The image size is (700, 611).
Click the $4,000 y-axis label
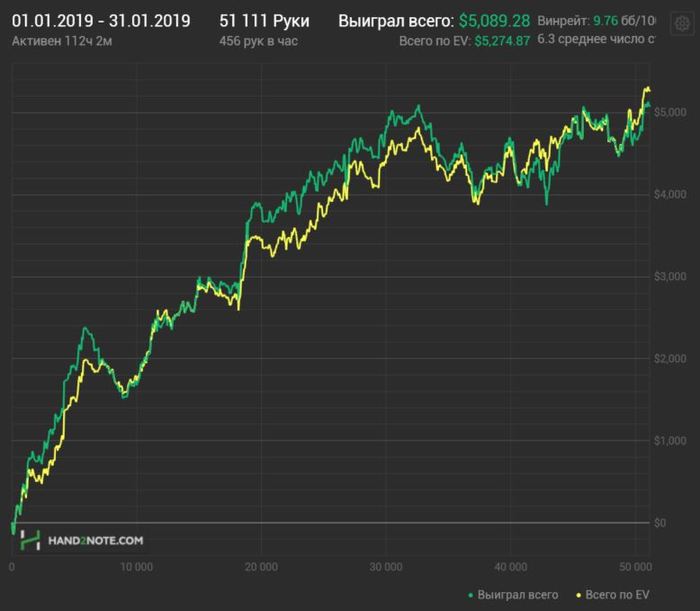[670, 194]
